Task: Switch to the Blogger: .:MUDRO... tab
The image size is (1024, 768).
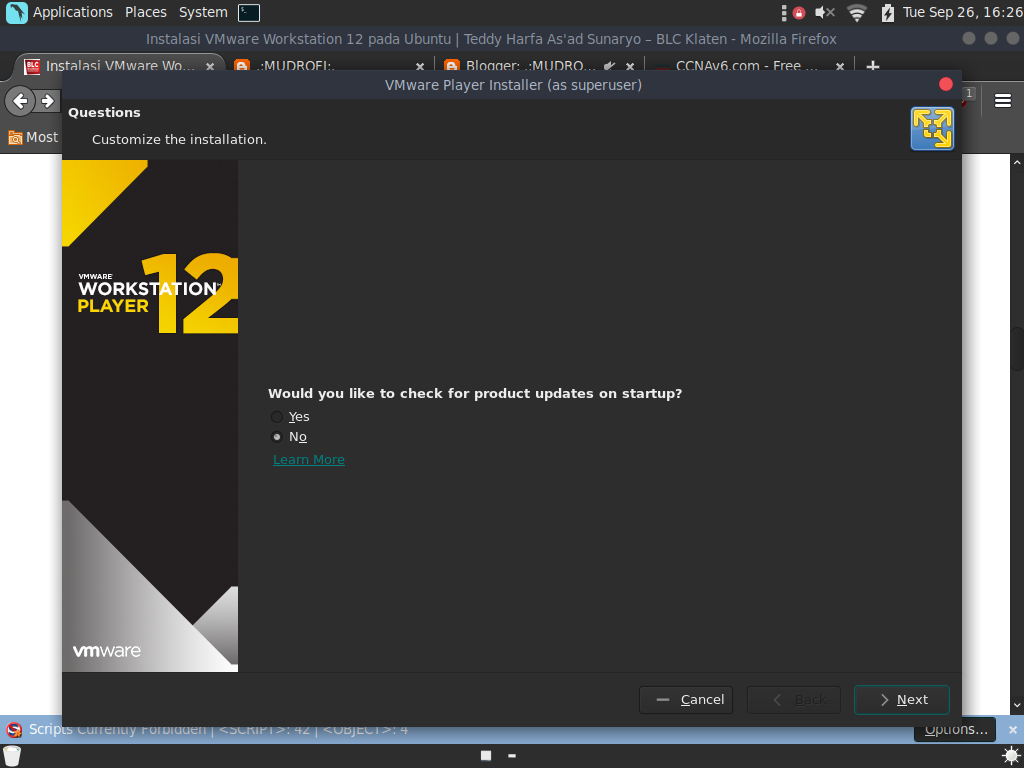Action: coord(530,65)
